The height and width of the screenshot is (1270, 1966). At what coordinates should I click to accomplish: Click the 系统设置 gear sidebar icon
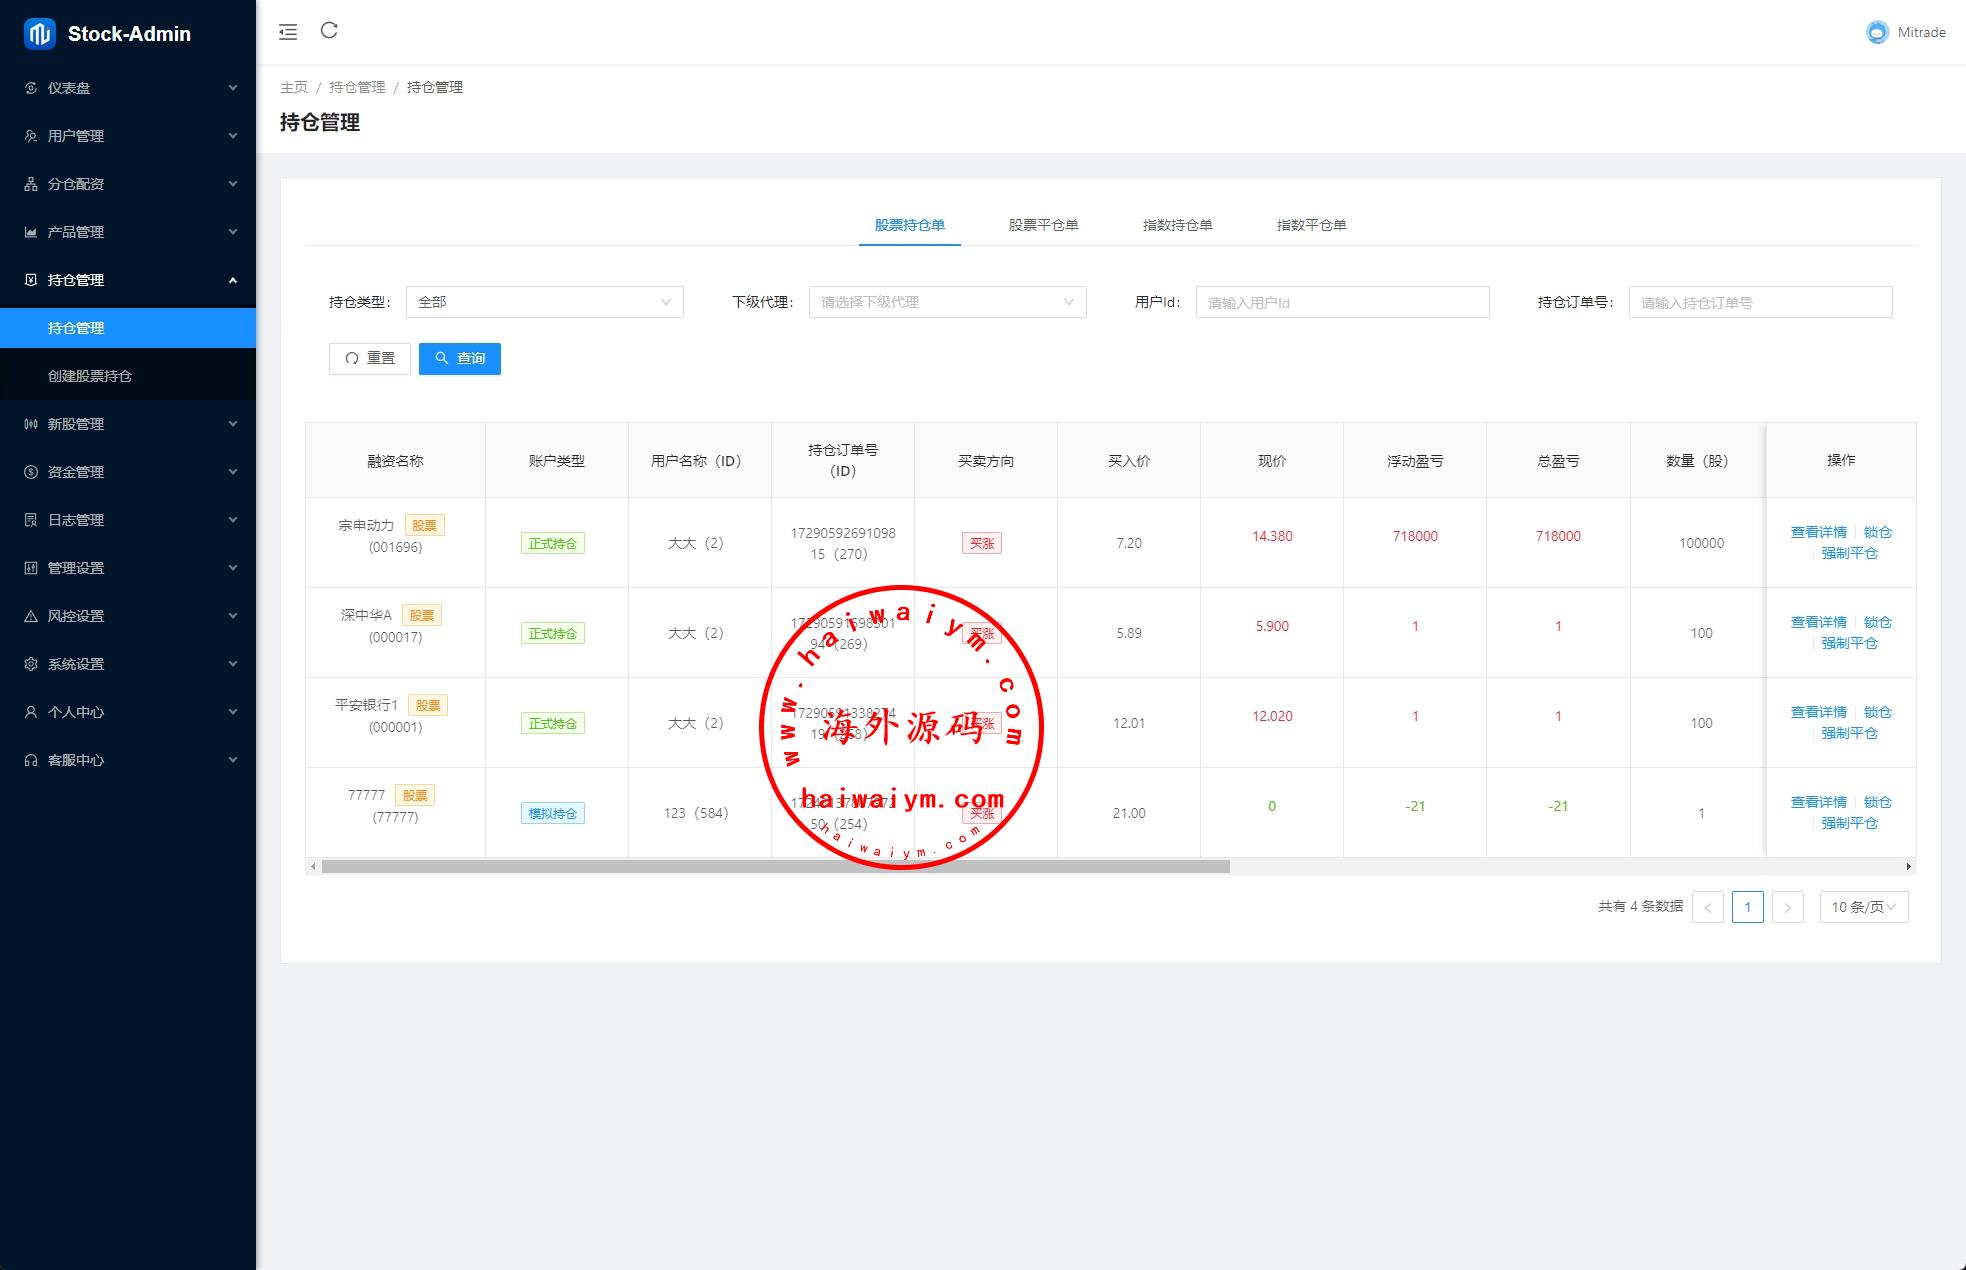[31, 664]
